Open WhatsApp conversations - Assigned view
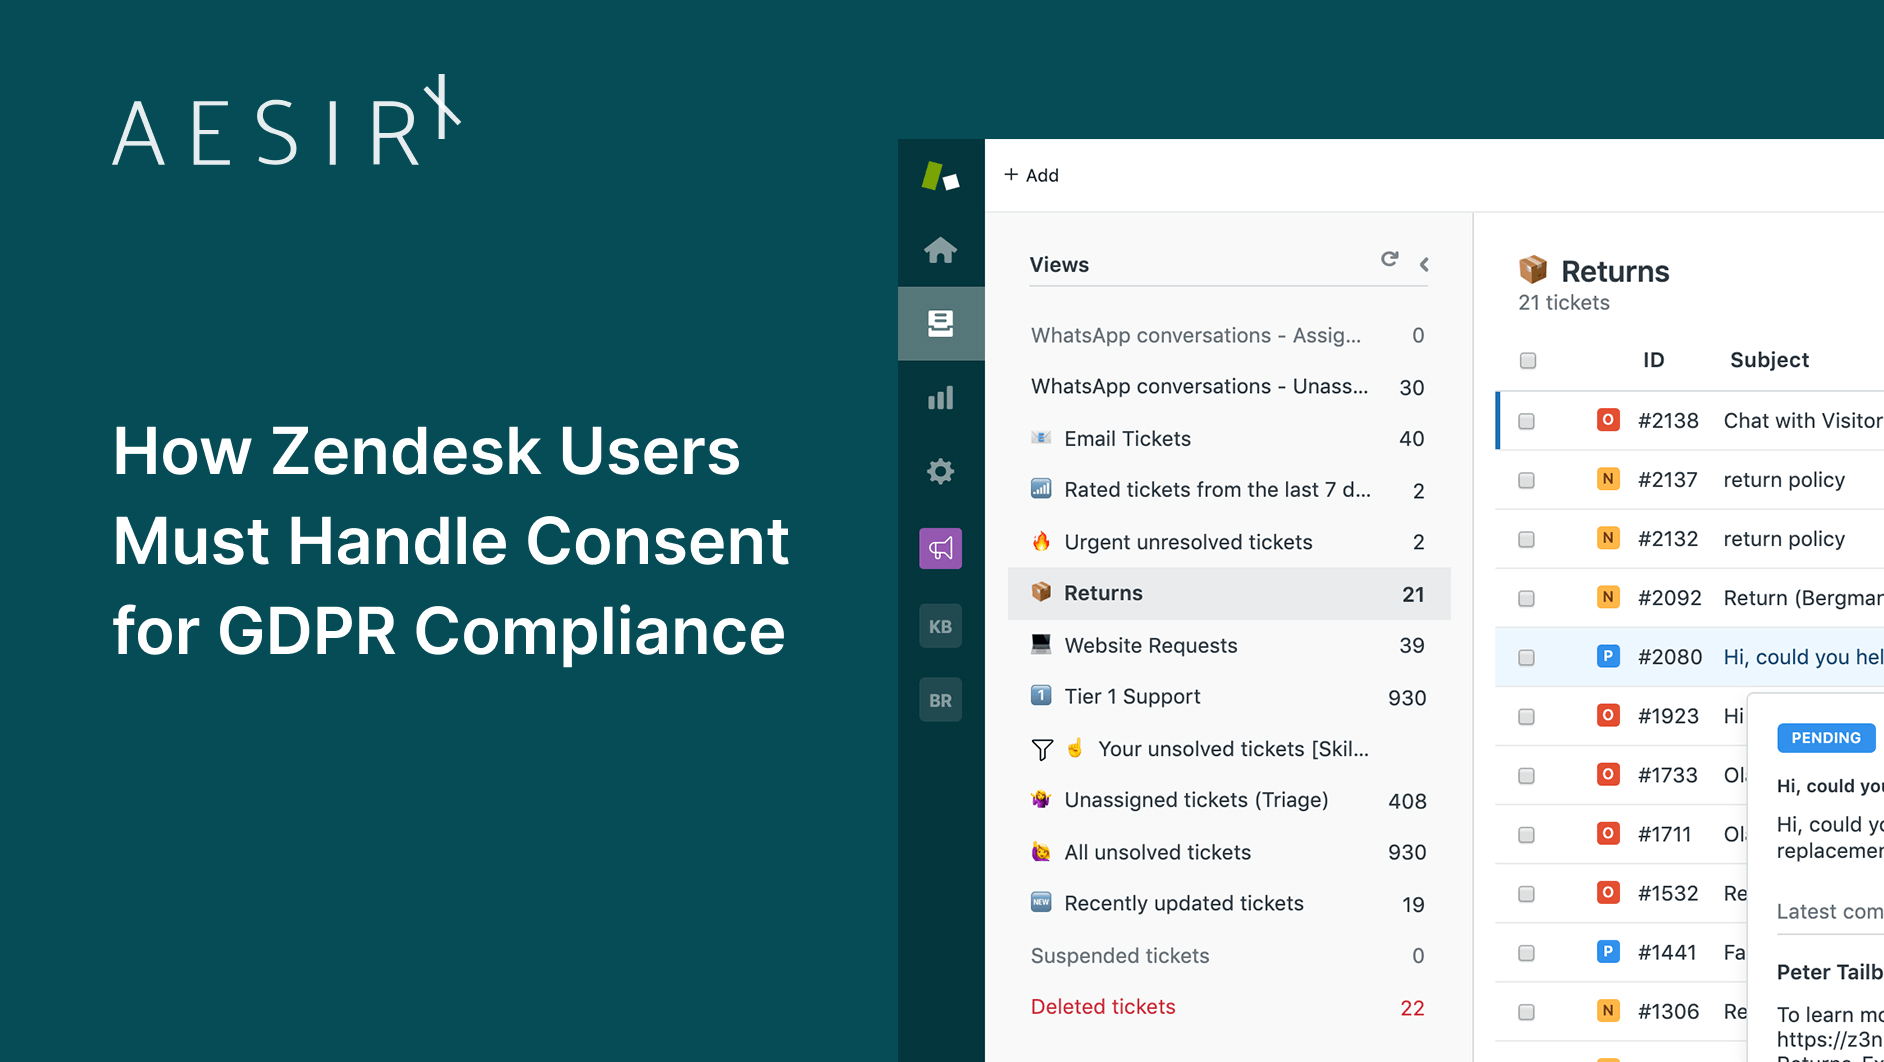Image resolution: width=1884 pixels, height=1062 pixels. pyautogui.click(x=1229, y=335)
